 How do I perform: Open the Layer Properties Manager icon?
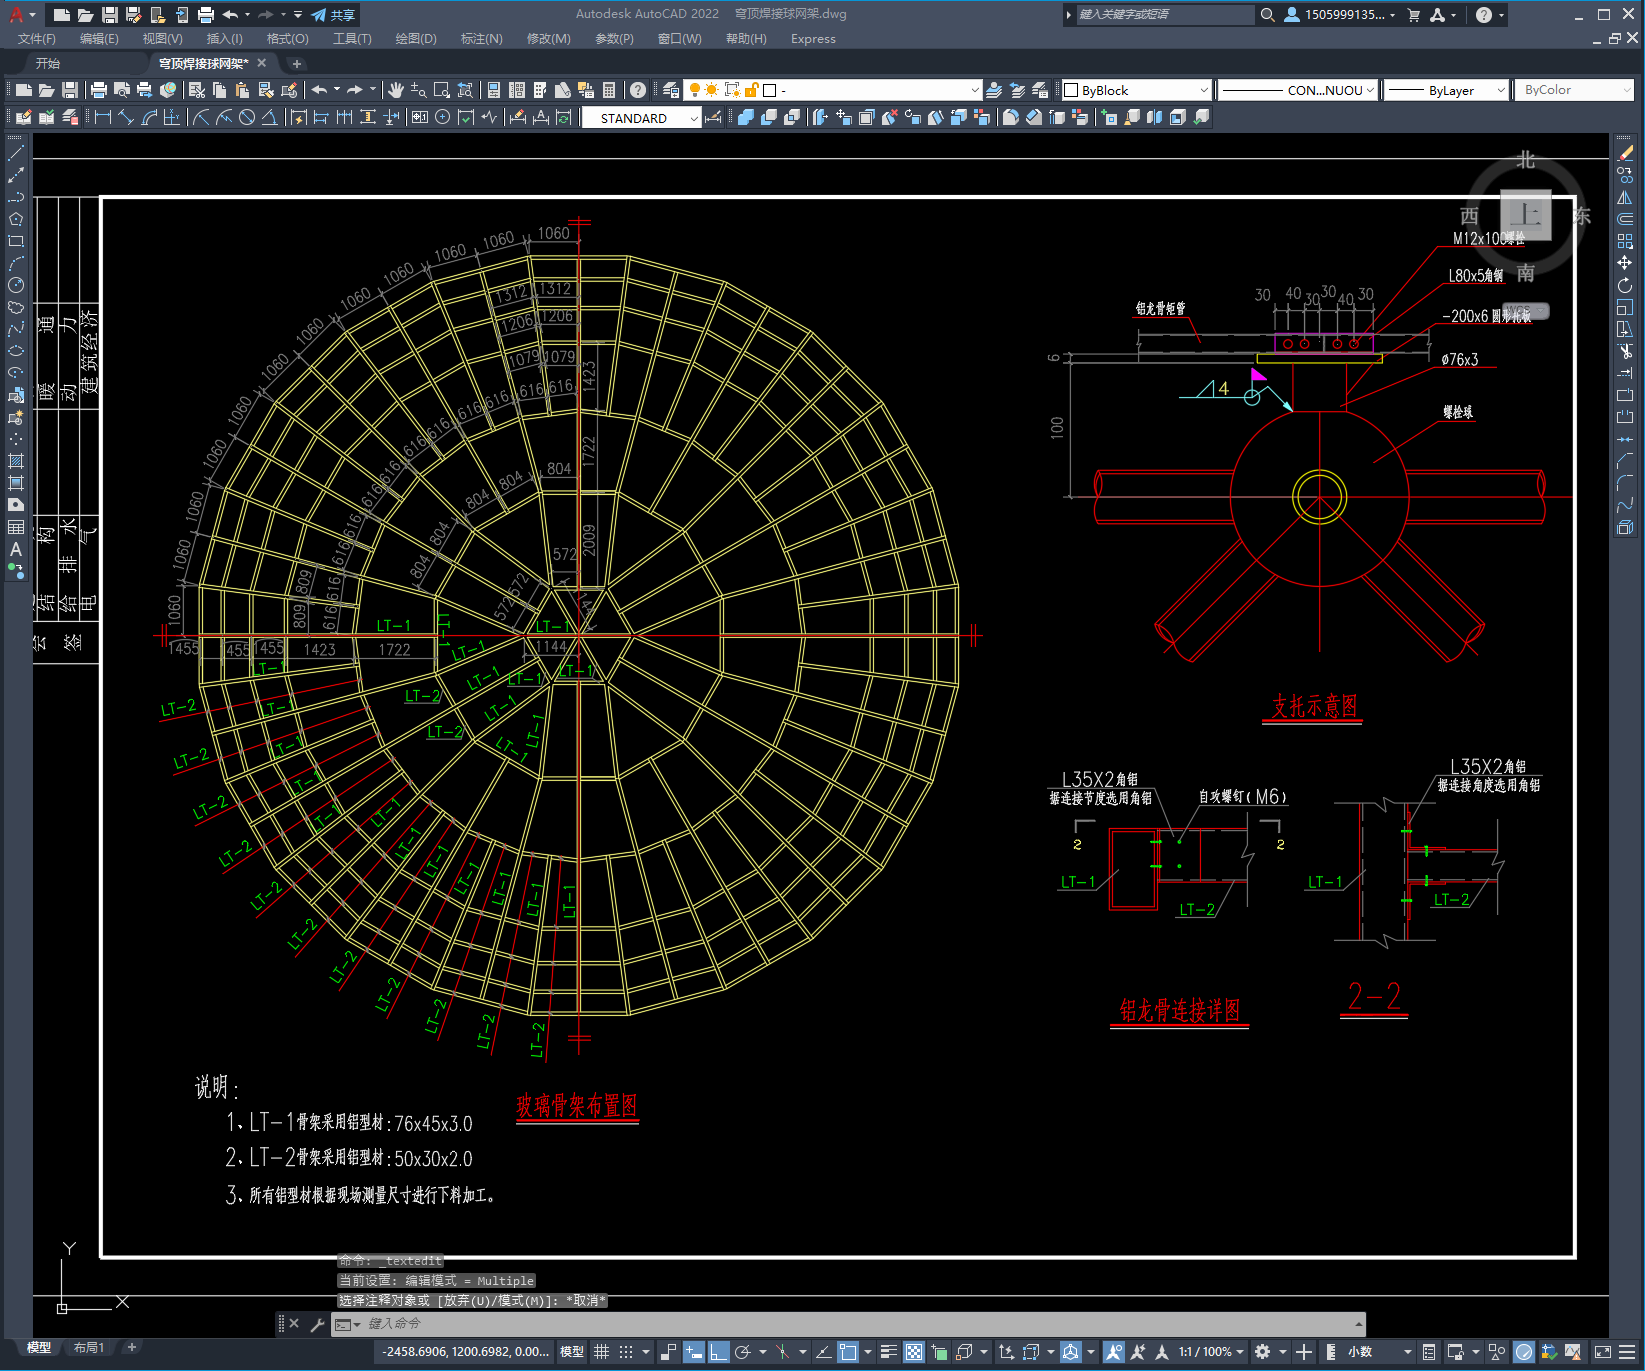pyautogui.click(x=671, y=90)
